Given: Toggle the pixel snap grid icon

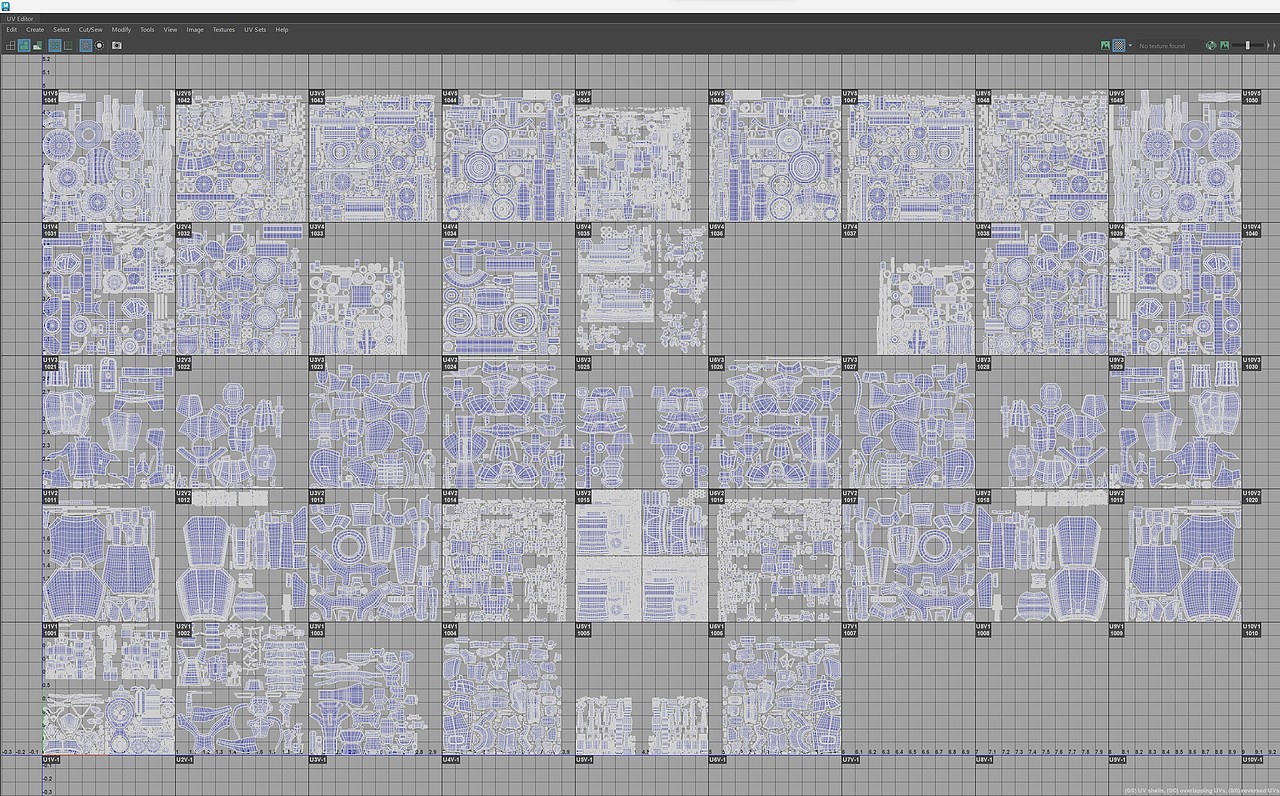Looking at the screenshot, I should 68,45.
